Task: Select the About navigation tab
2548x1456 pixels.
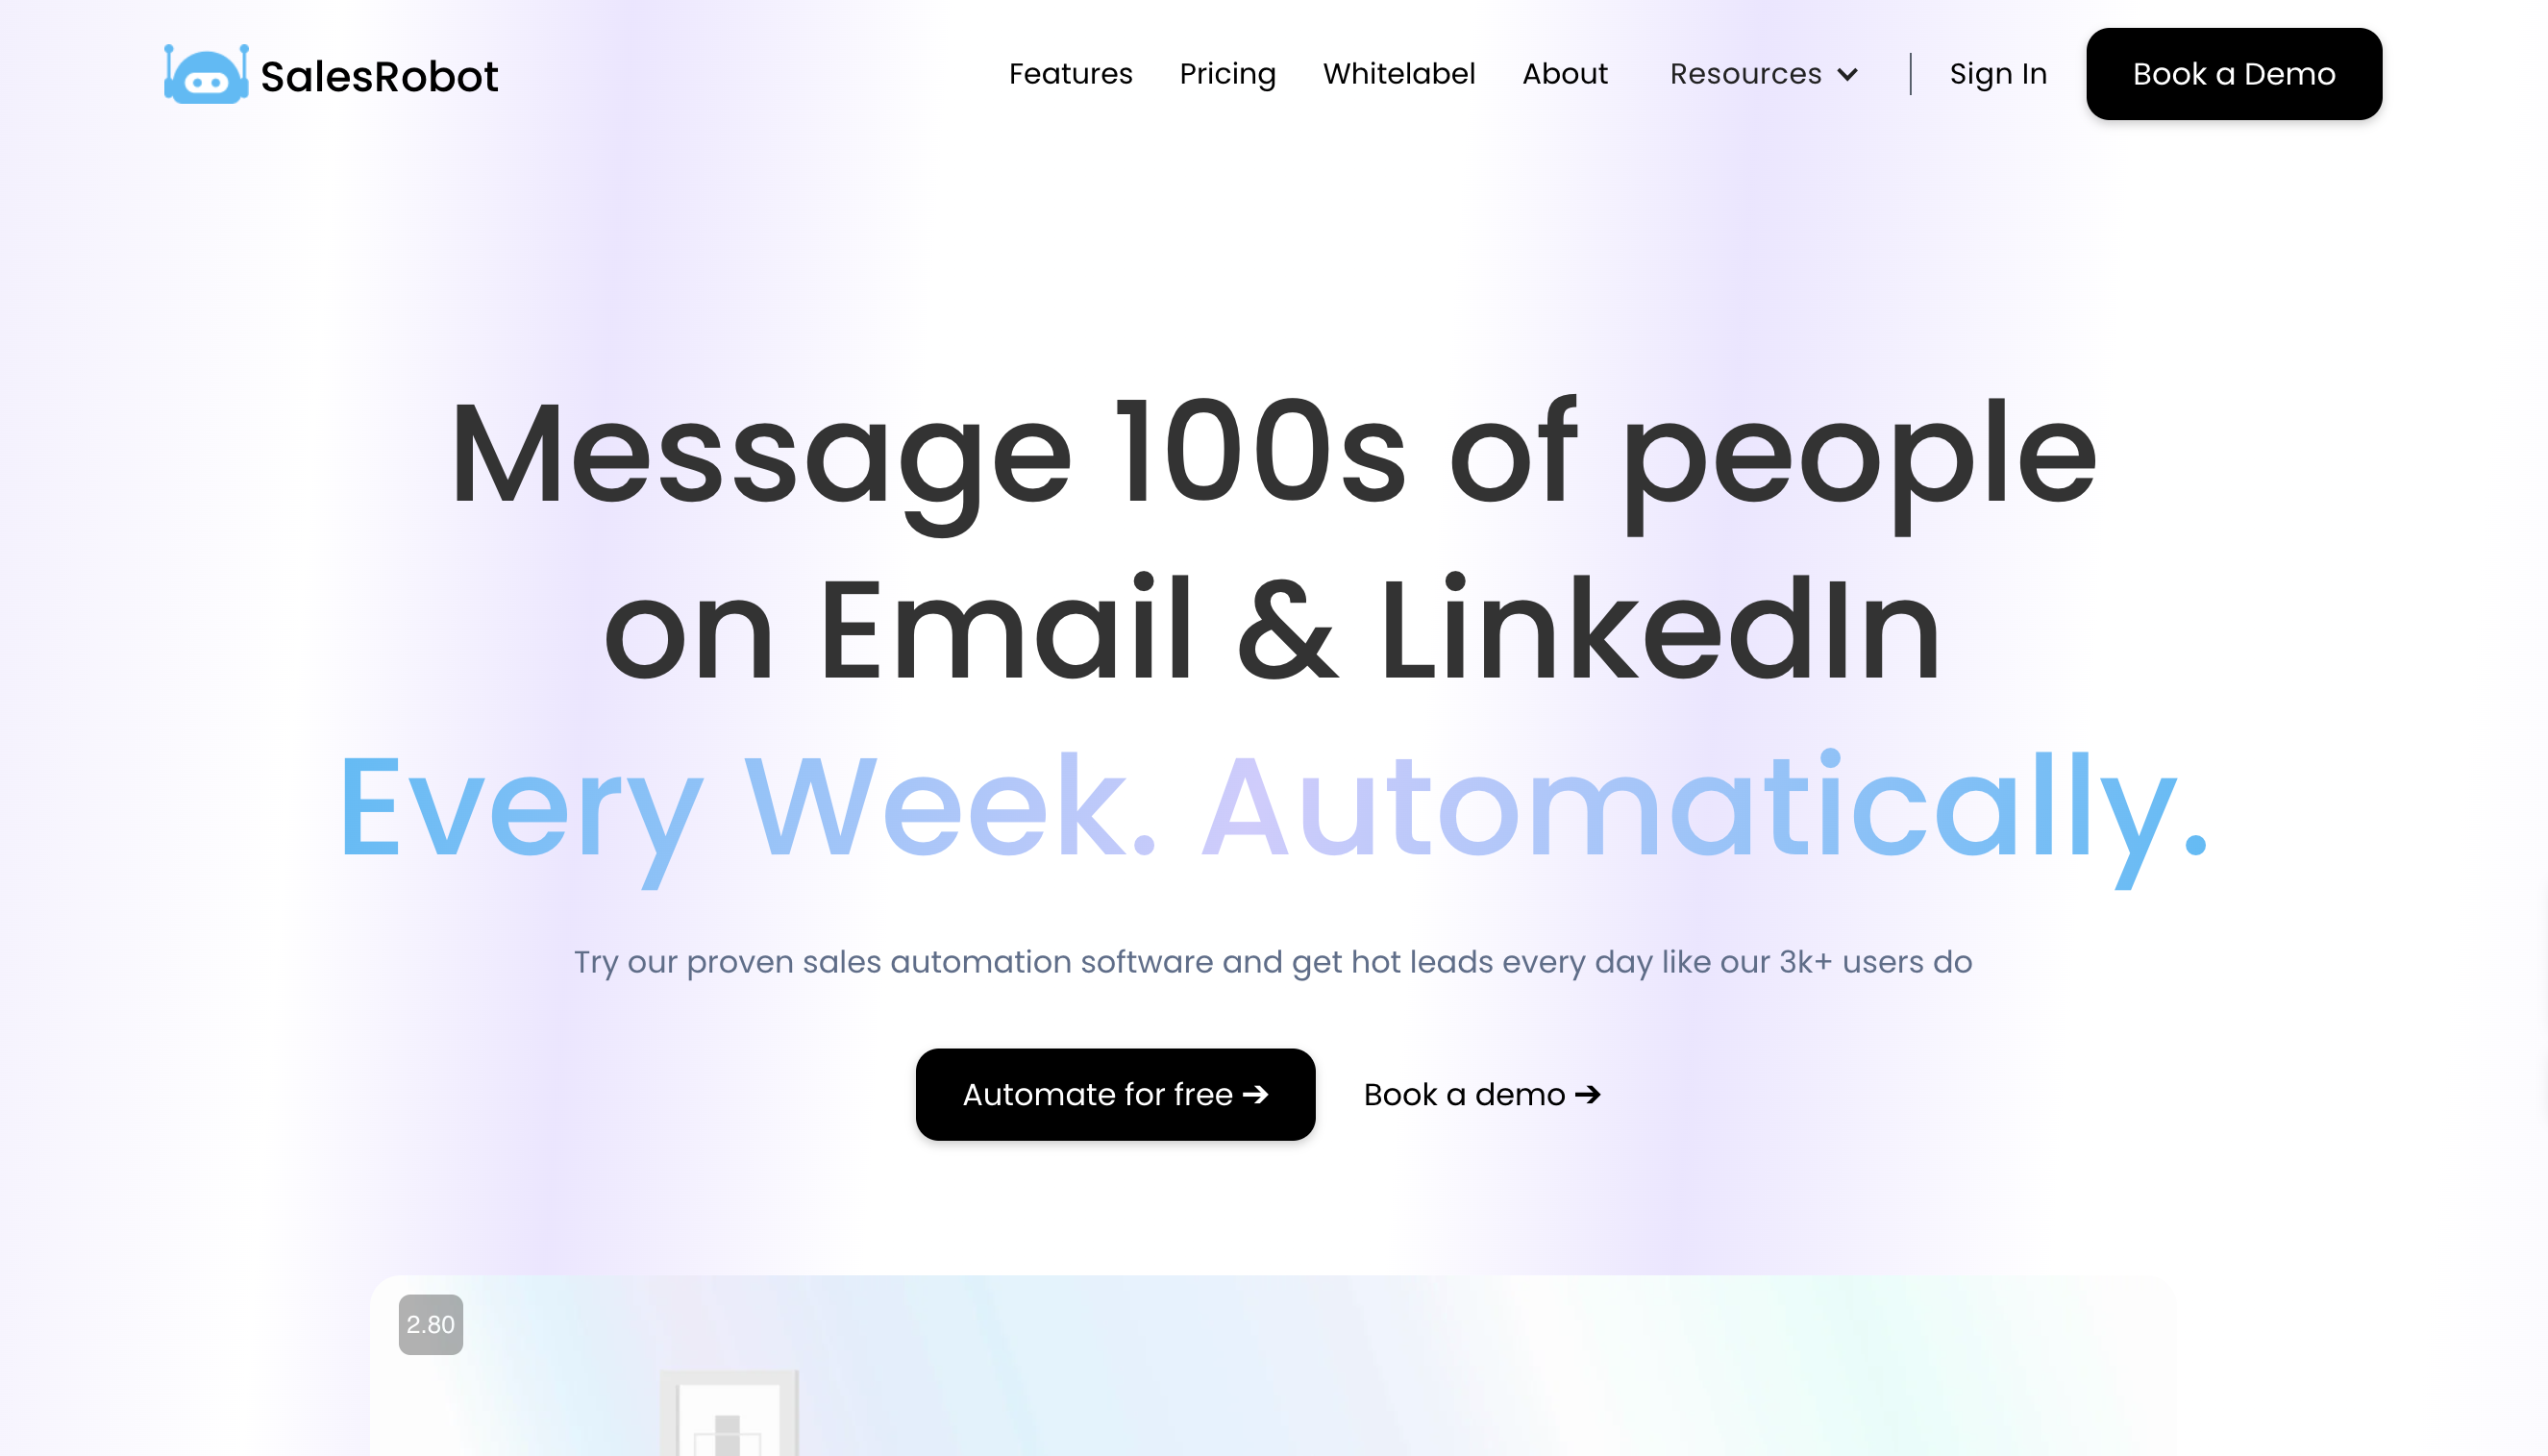Action: point(1565,73)
